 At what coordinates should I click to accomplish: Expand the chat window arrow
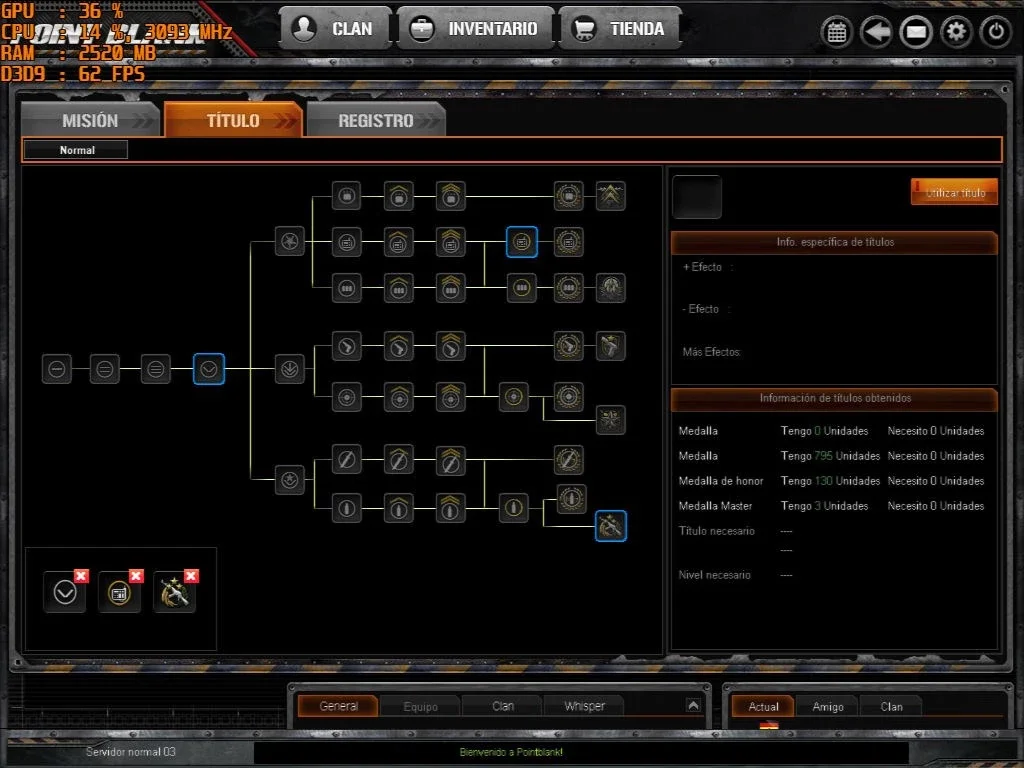[x=694, y=705]
